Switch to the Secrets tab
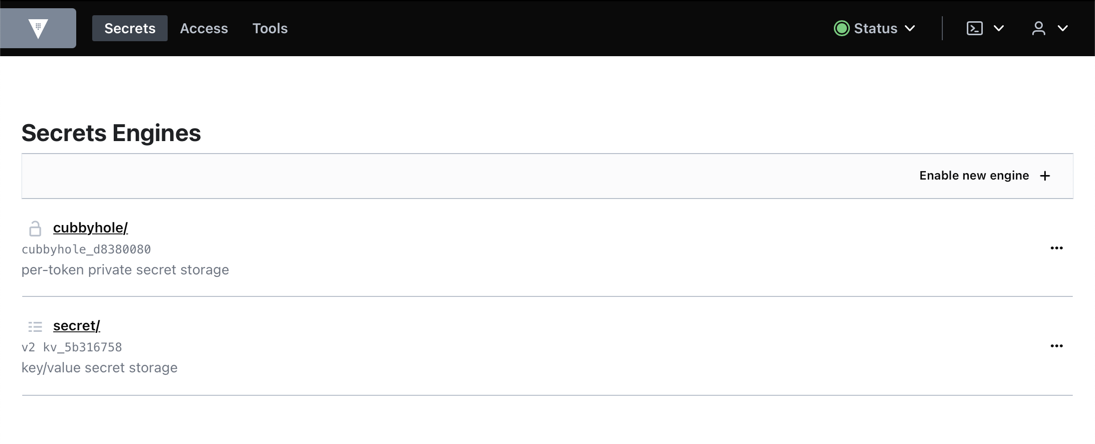 130,28
